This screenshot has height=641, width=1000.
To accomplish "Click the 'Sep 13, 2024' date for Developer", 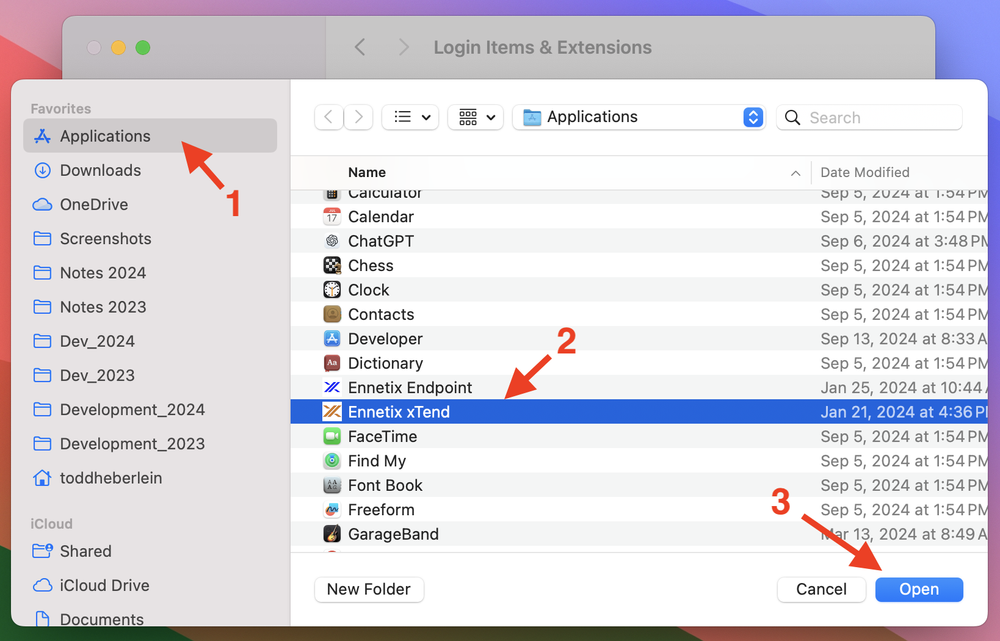I will click(903, 339).
